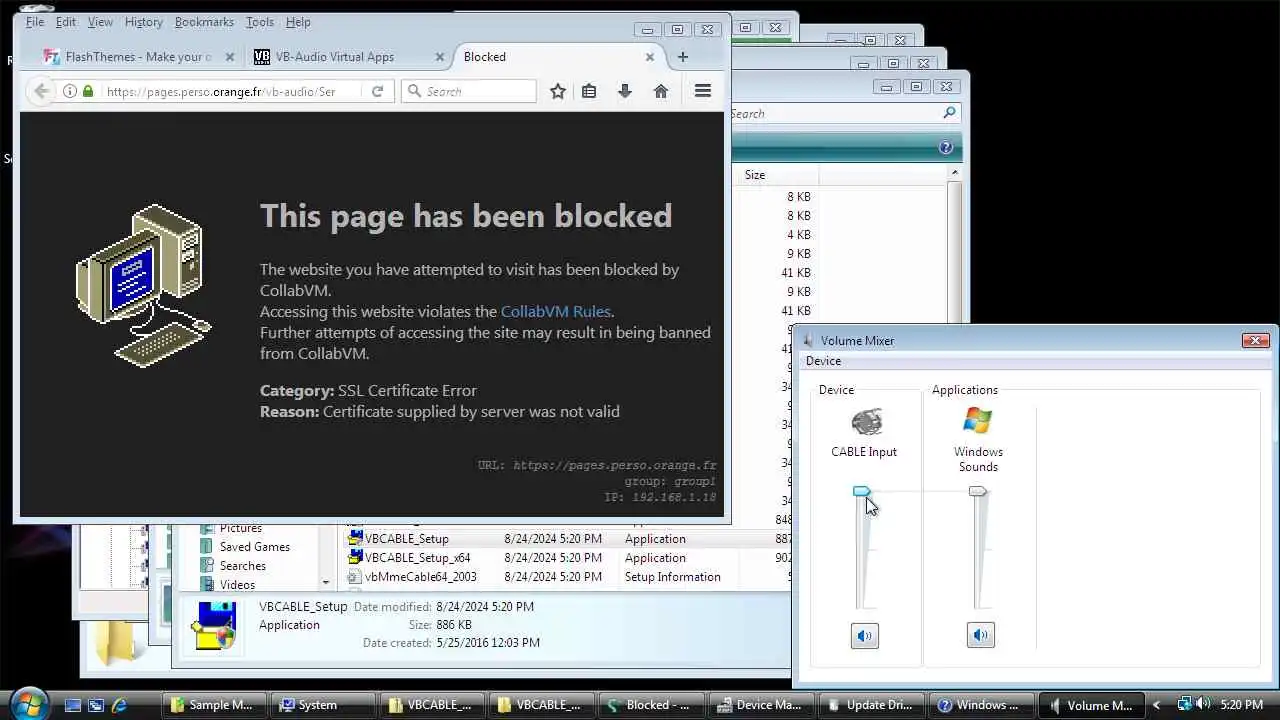Open the Firefox hamburger menu
The height and width of the screenshot is (720, 1280).
pos(703,91)
